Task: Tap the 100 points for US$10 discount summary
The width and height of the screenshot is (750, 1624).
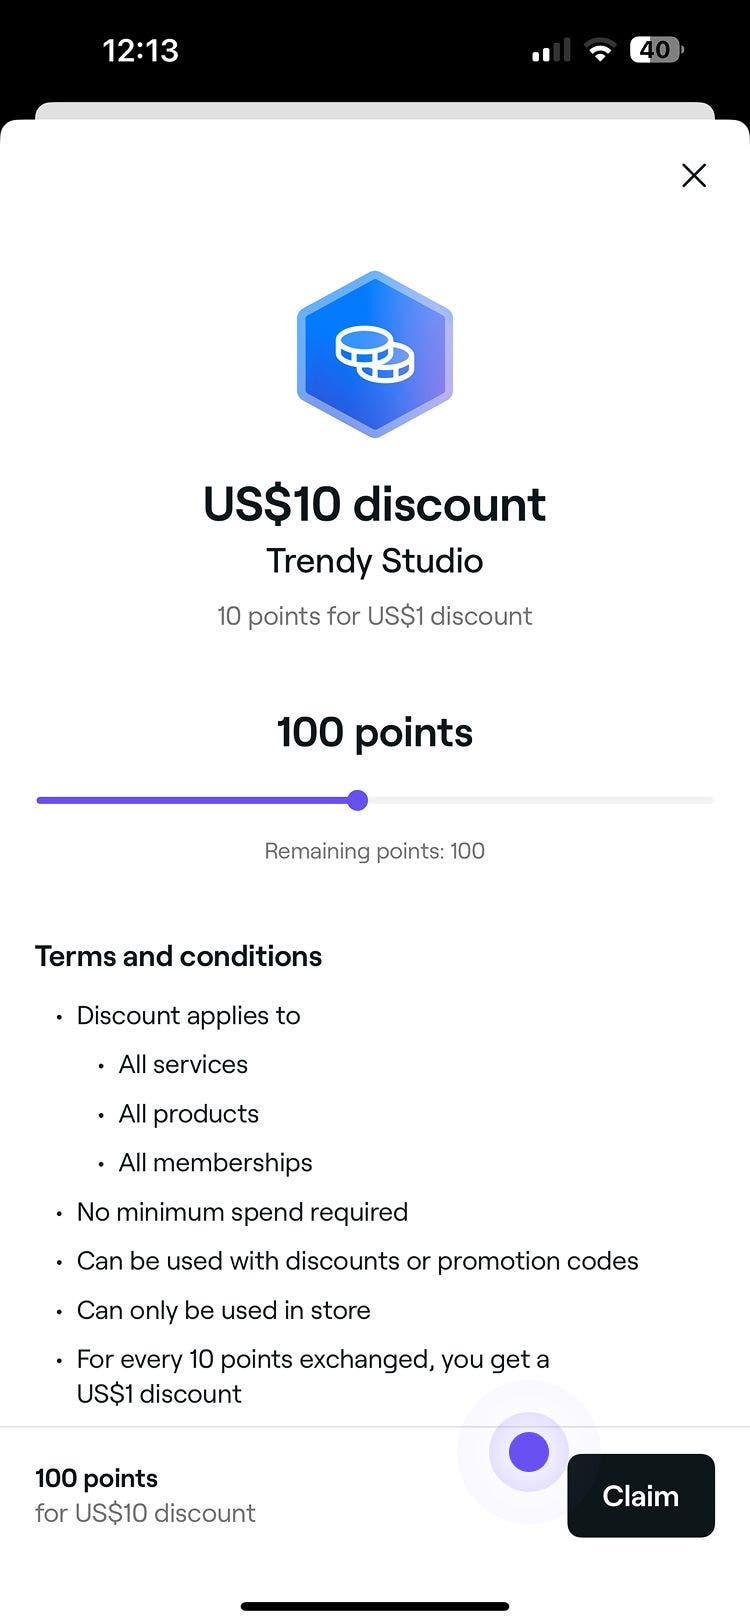Action: coord(145,1496)
